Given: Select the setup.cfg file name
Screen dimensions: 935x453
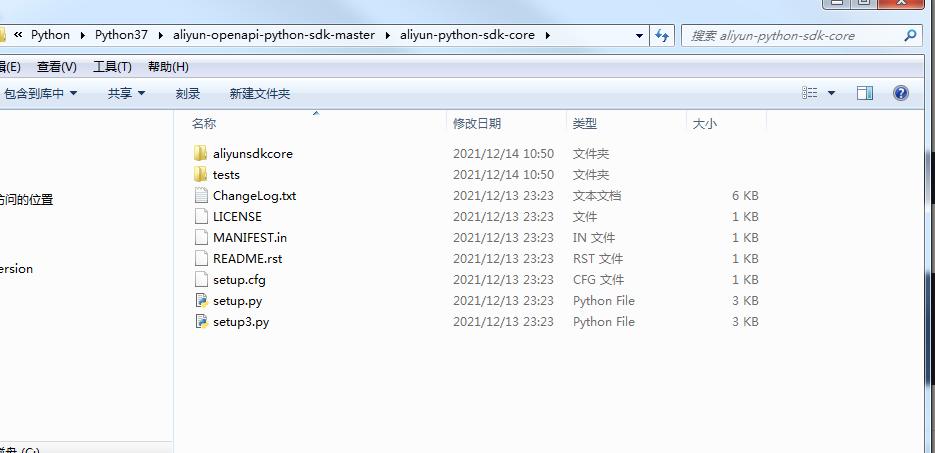Looking at the screenshot, I should point(239,280).
